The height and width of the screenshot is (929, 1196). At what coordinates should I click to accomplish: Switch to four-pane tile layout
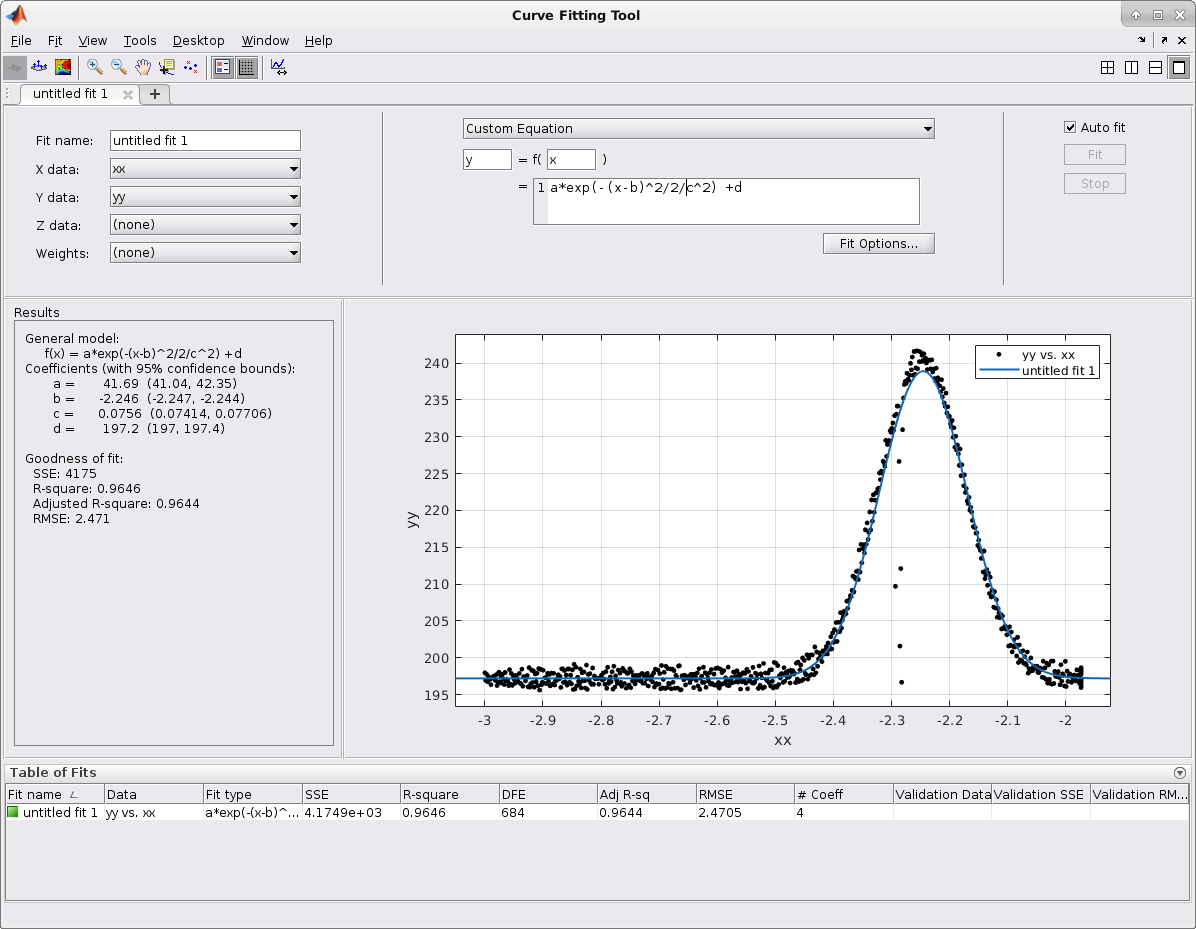pyautogui.click(x=1107, y=68)
